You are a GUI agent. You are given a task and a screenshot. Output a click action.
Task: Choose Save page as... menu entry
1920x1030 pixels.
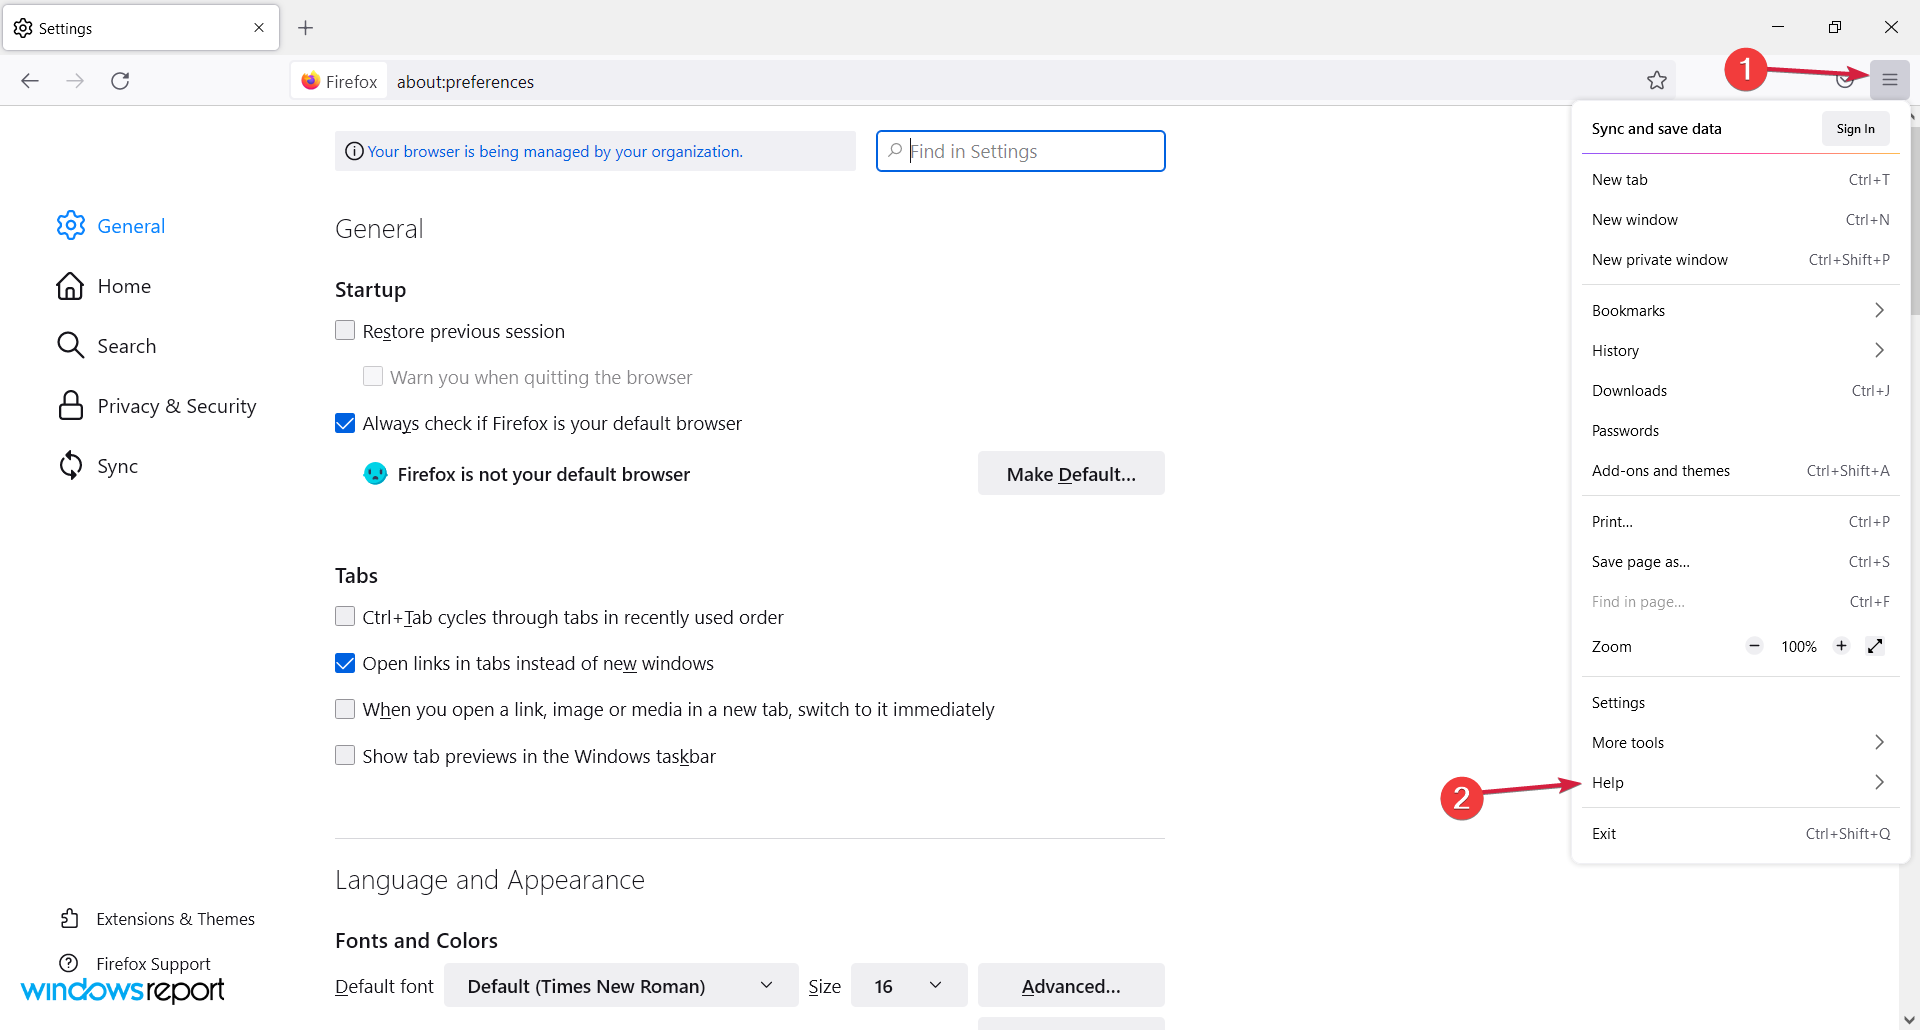1740,562
